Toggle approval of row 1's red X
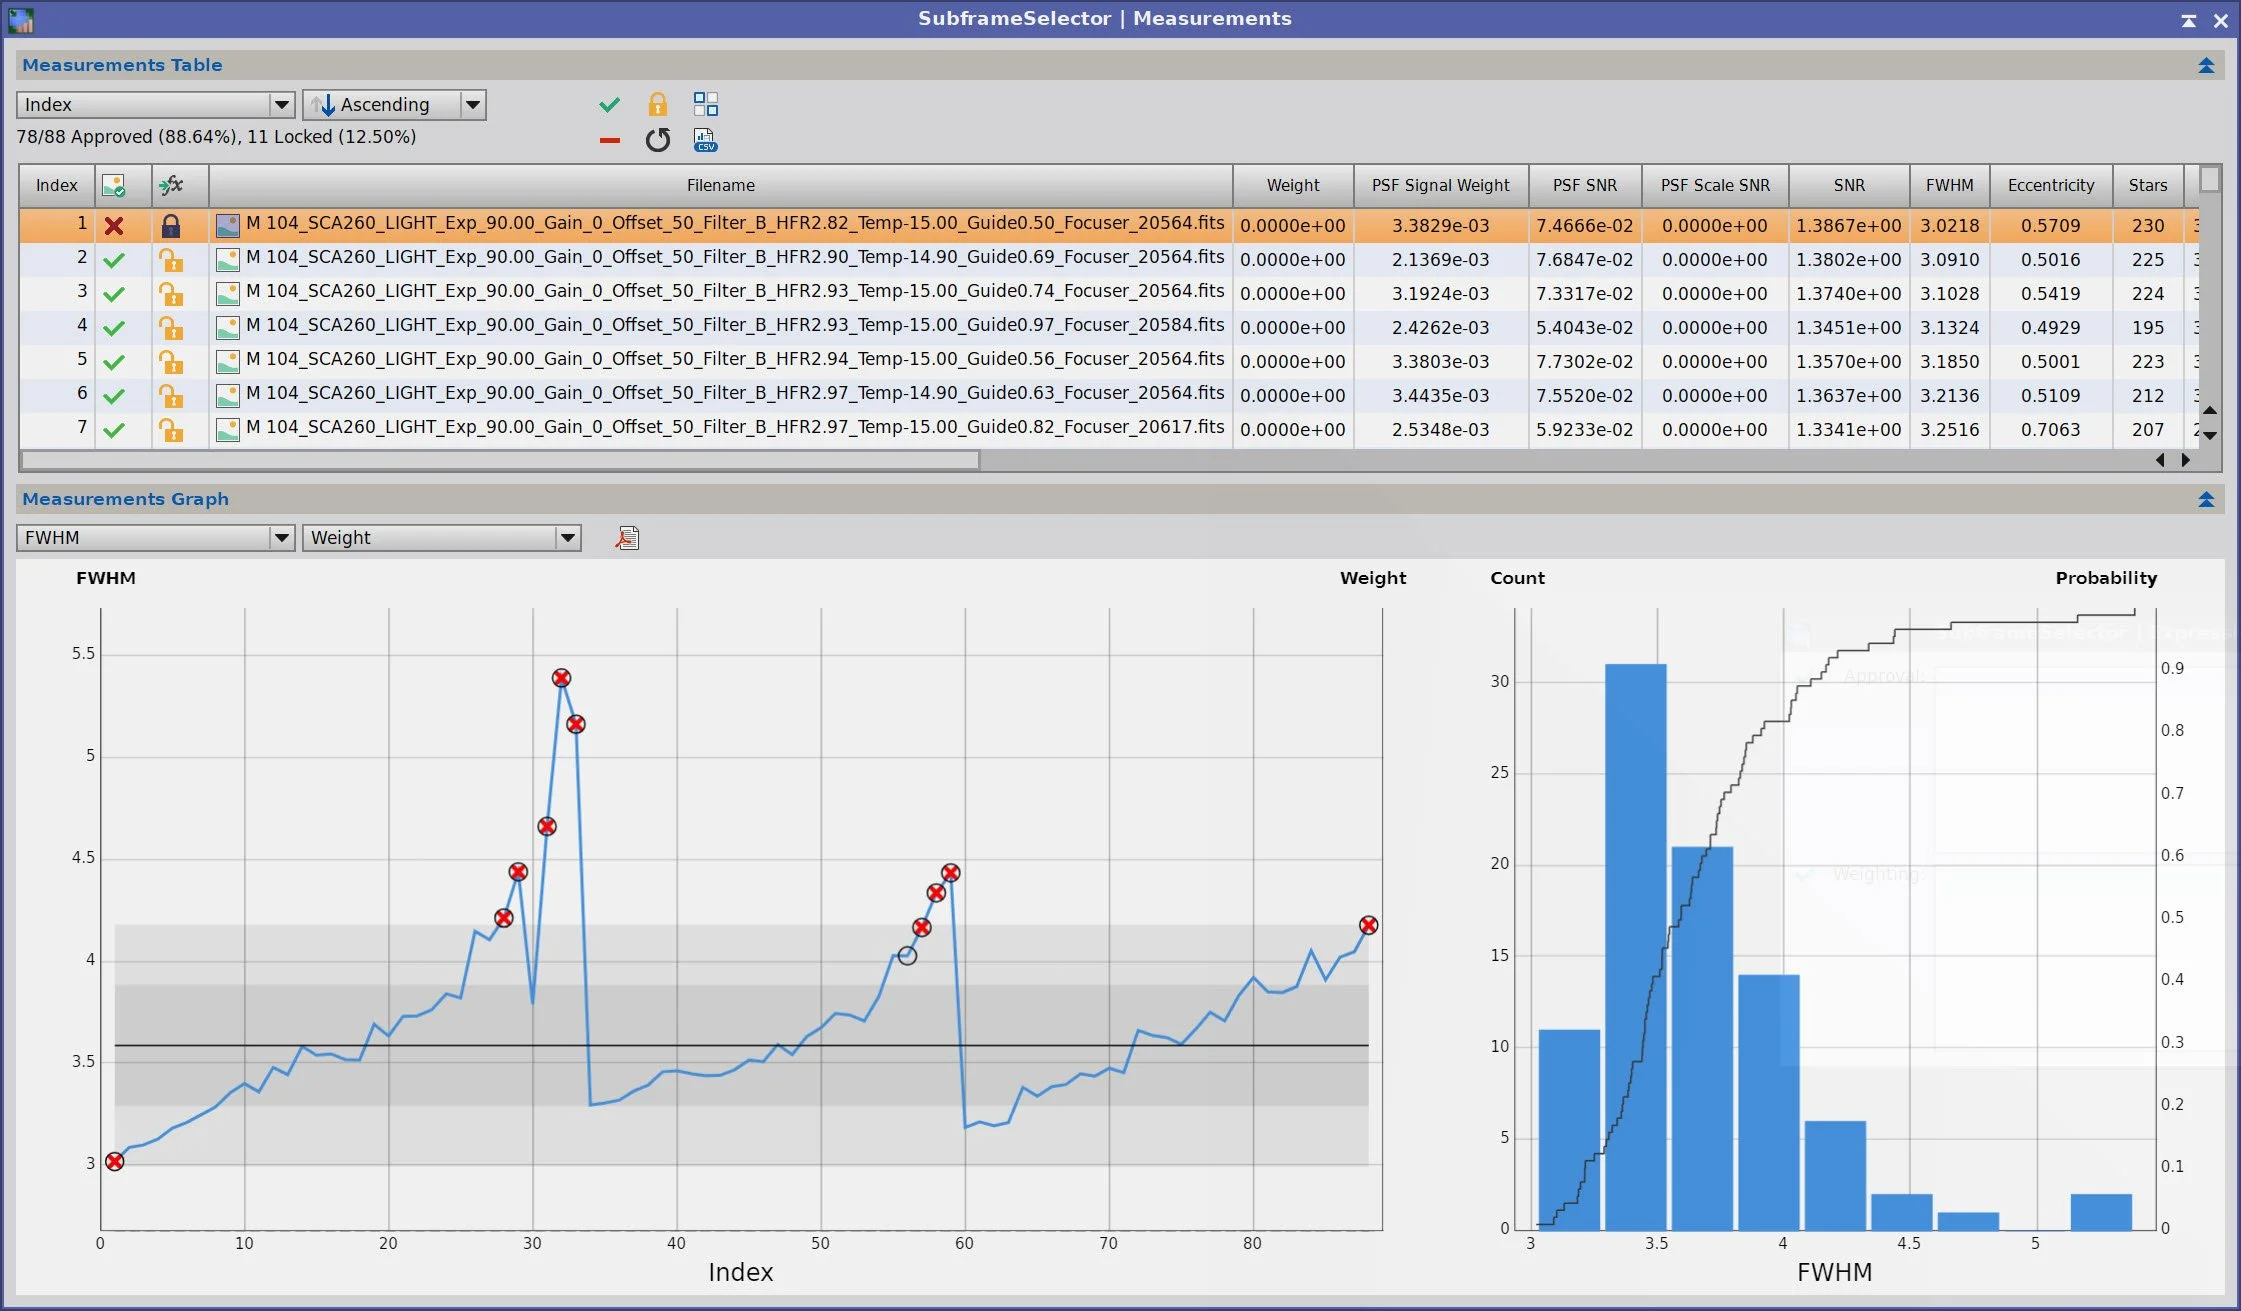This screenshot has height=1311, width=2241. 114,226
